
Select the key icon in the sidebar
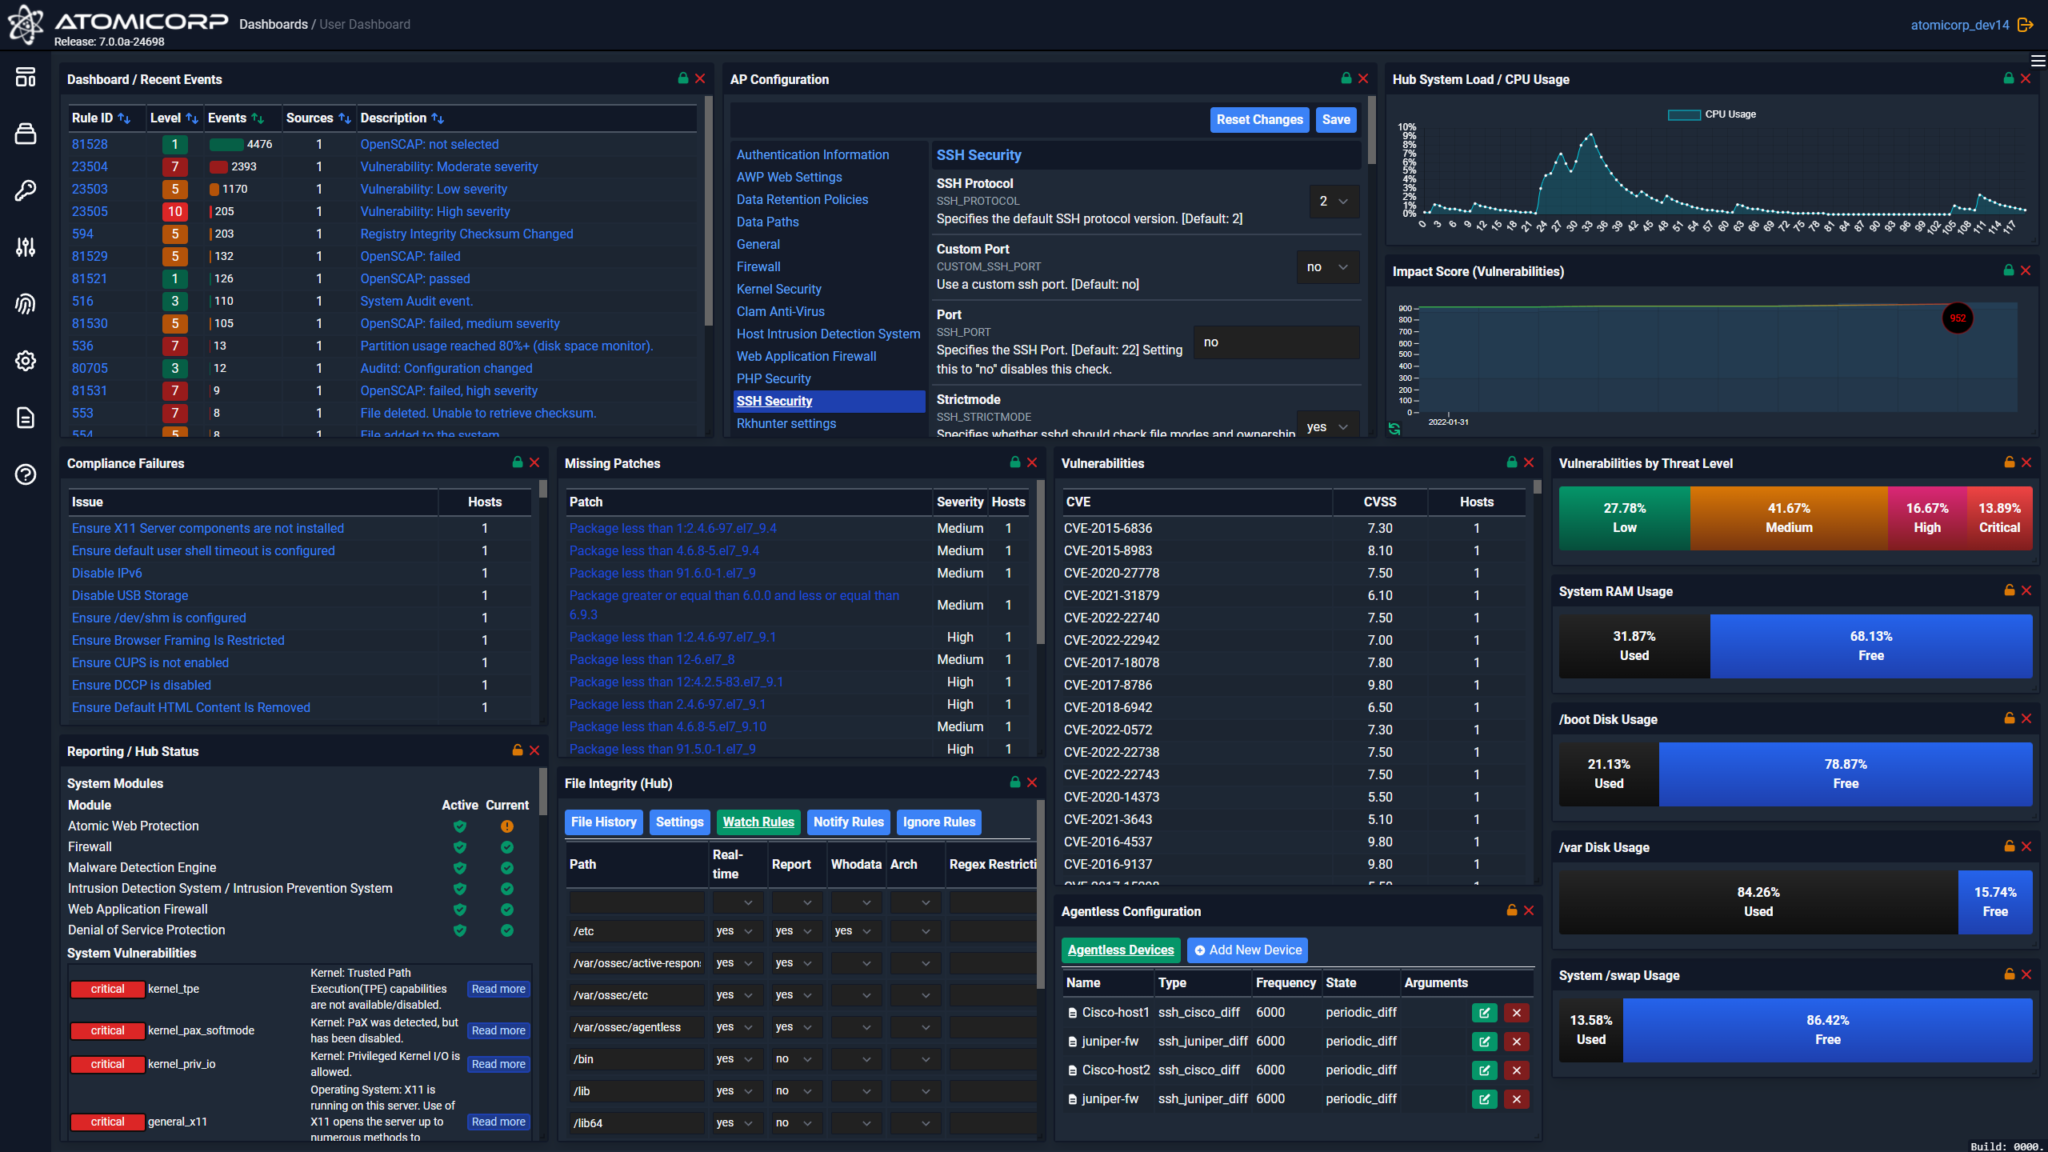[x=25, y=190]
